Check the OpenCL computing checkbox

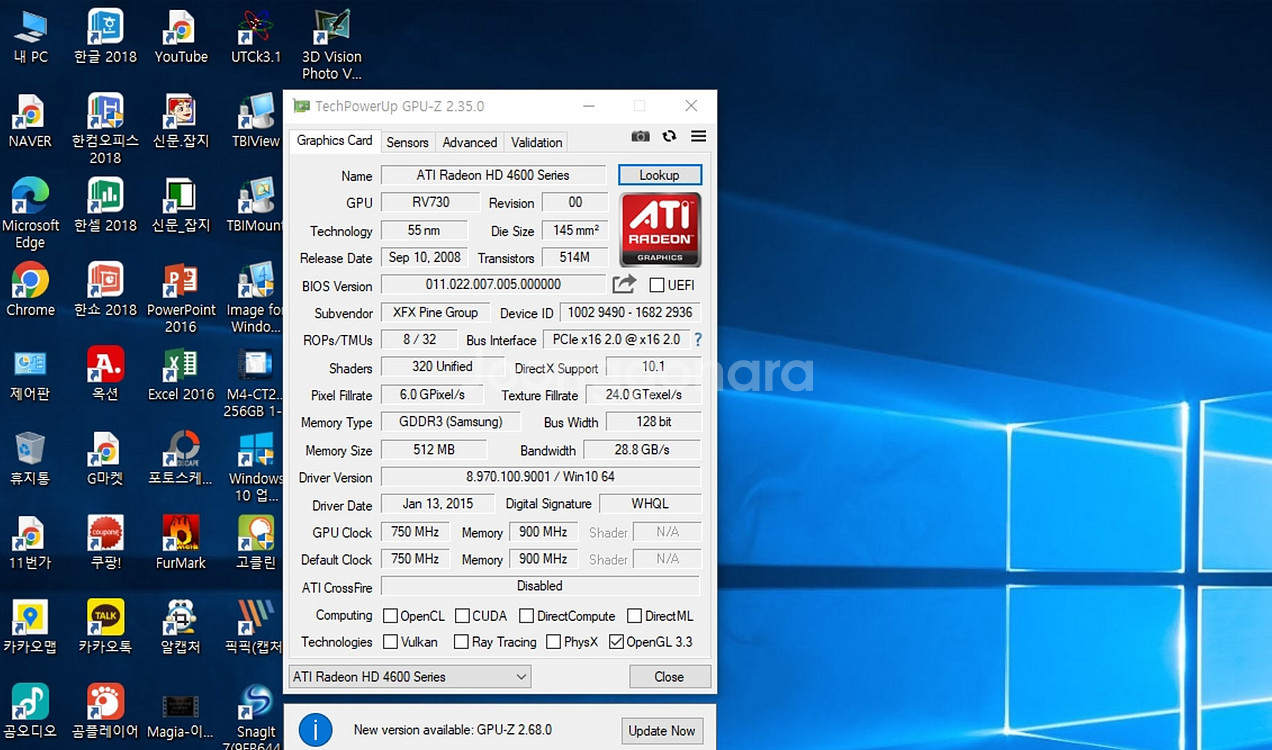[x=390, y=615]
